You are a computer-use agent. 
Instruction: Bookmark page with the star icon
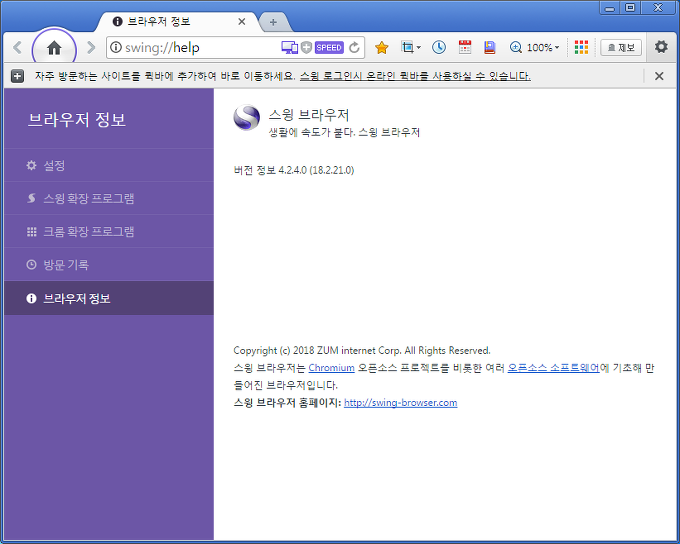(382, 47)
